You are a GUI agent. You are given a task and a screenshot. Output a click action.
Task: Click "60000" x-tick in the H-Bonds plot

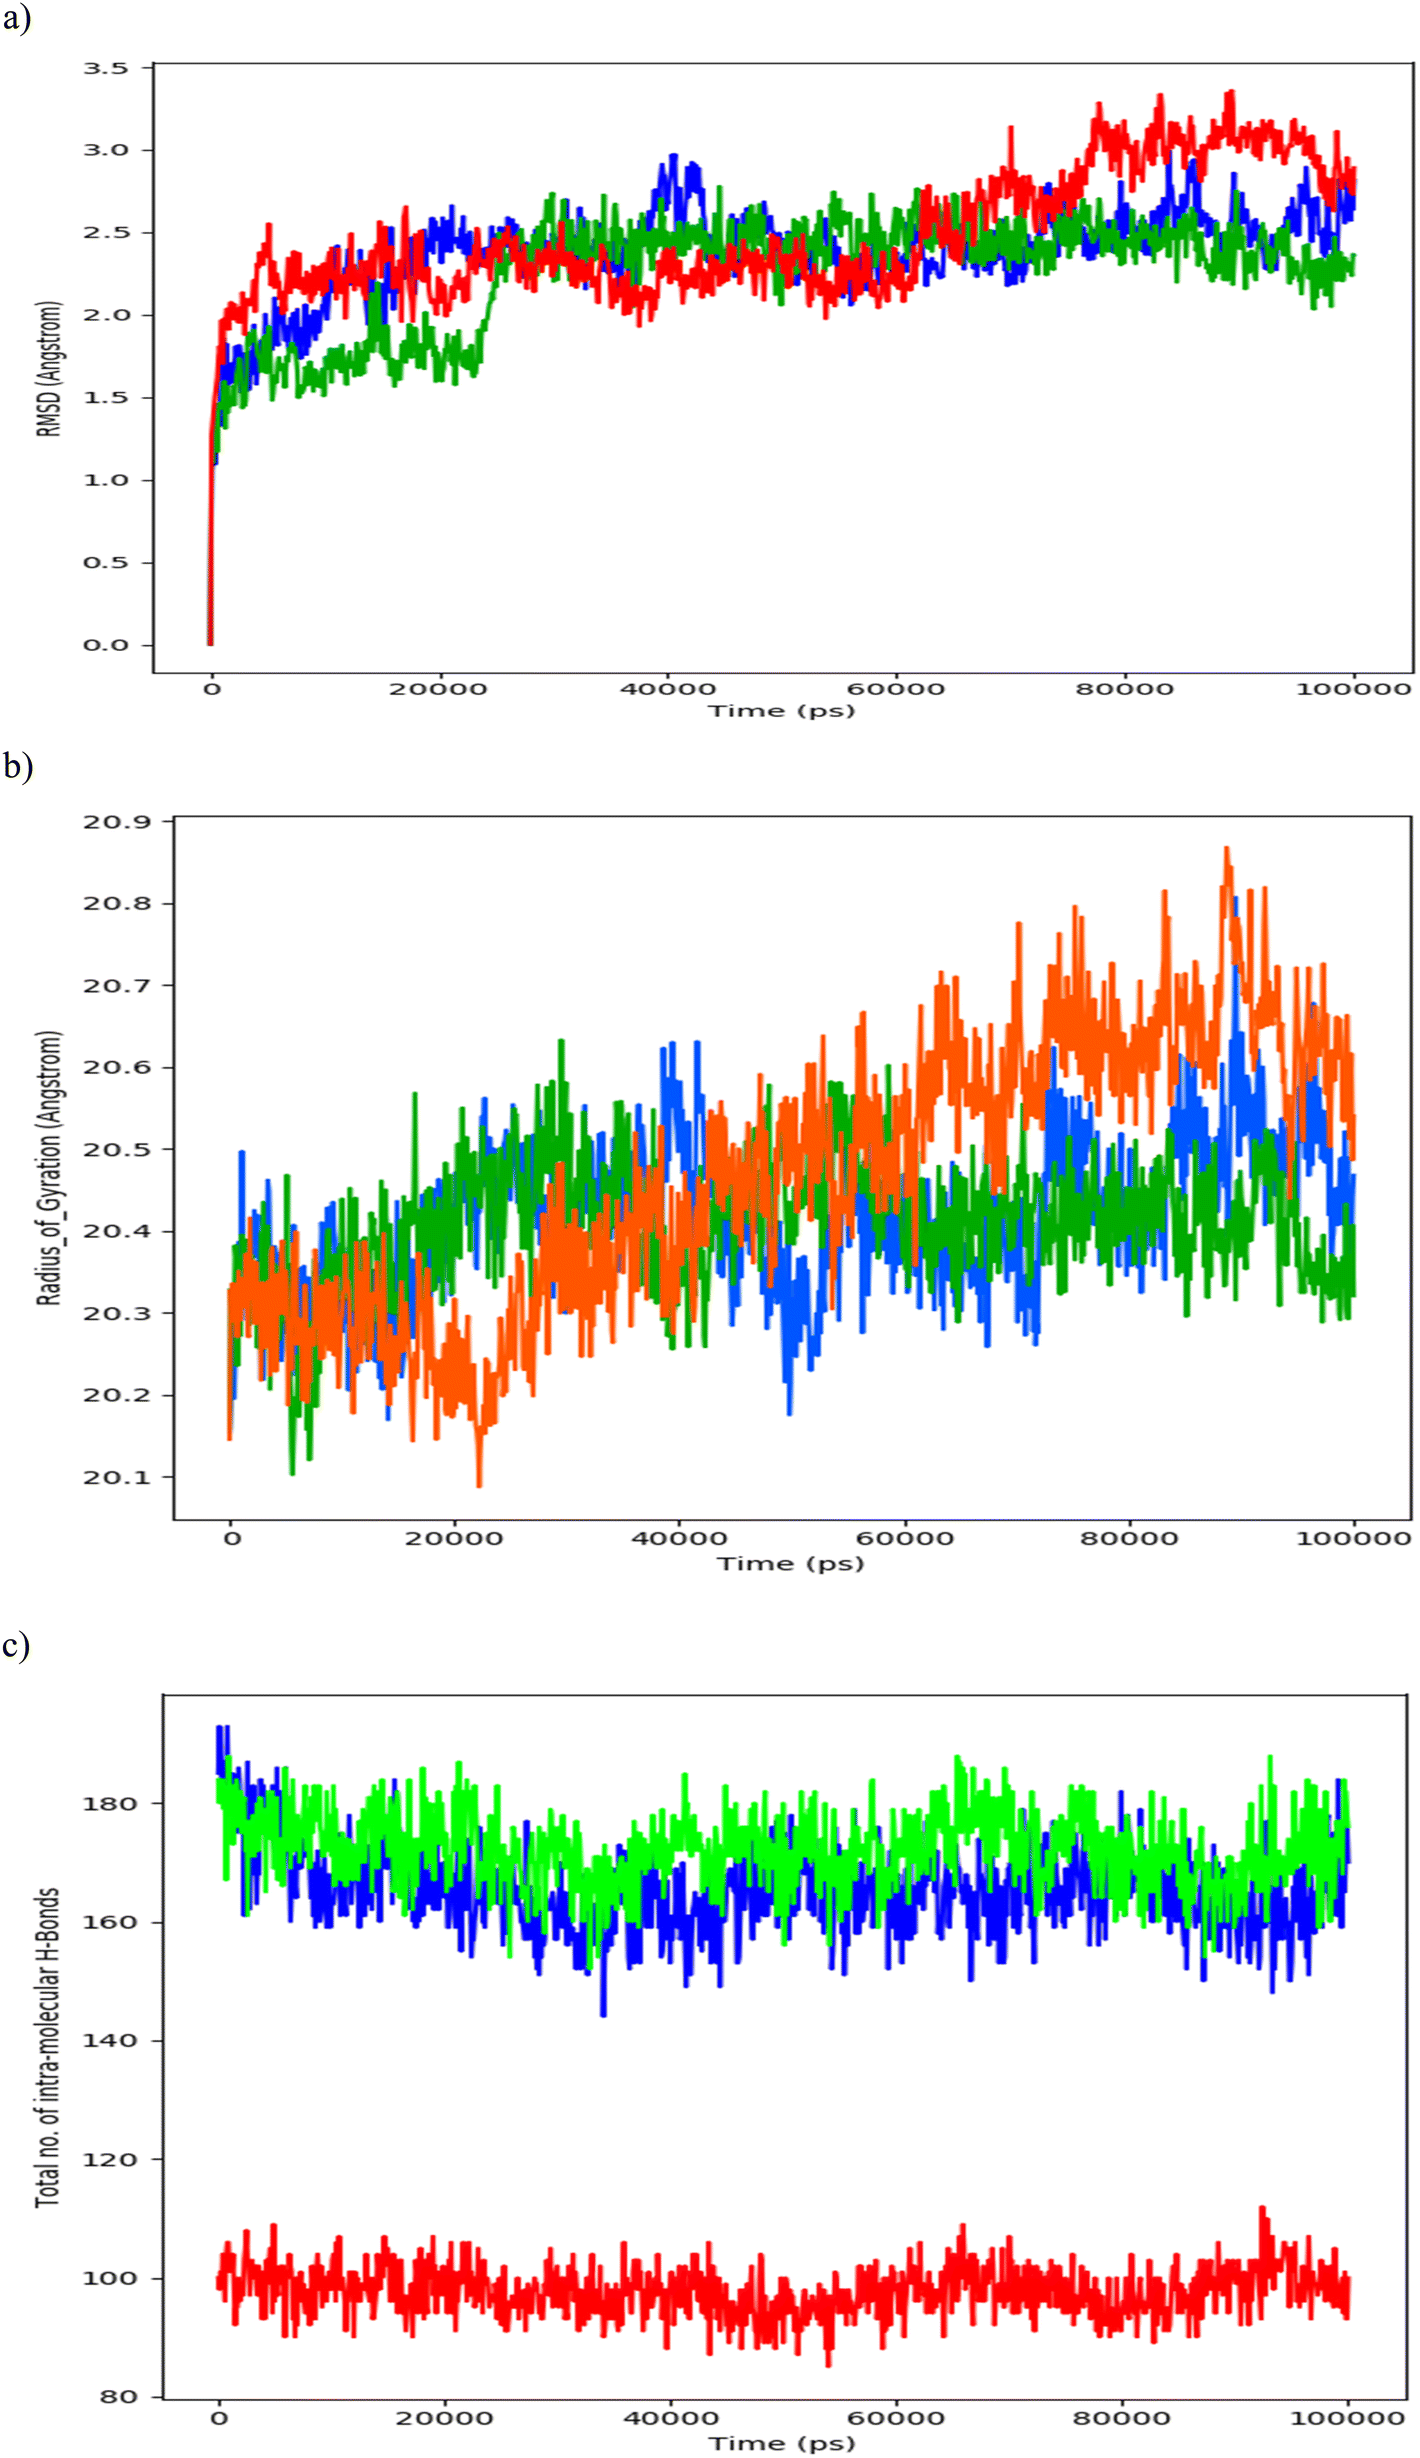coord(896,2419)
